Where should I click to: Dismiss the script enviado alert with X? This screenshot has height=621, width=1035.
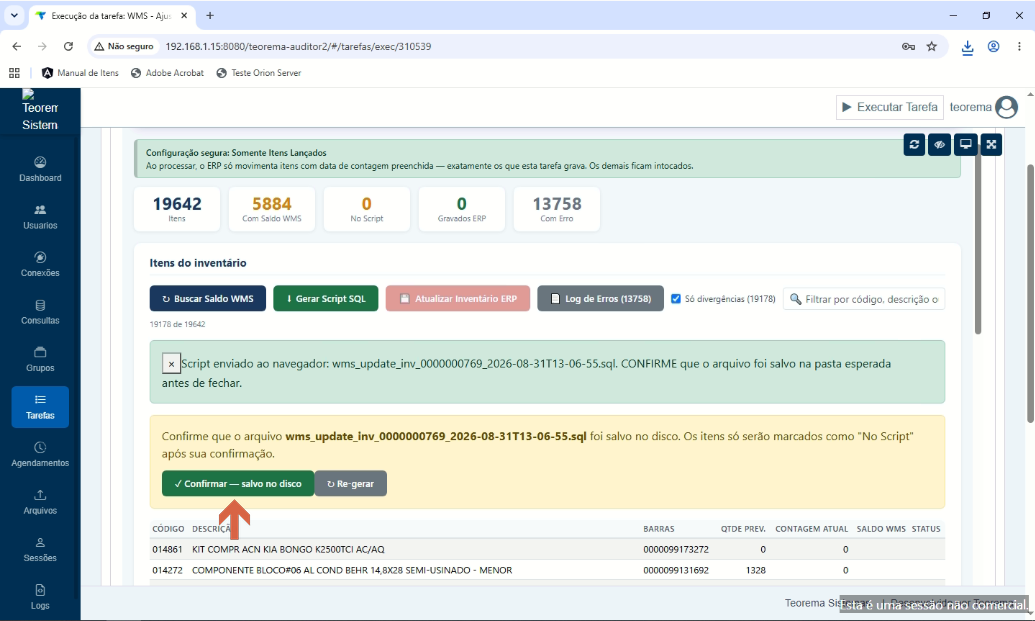171,364
